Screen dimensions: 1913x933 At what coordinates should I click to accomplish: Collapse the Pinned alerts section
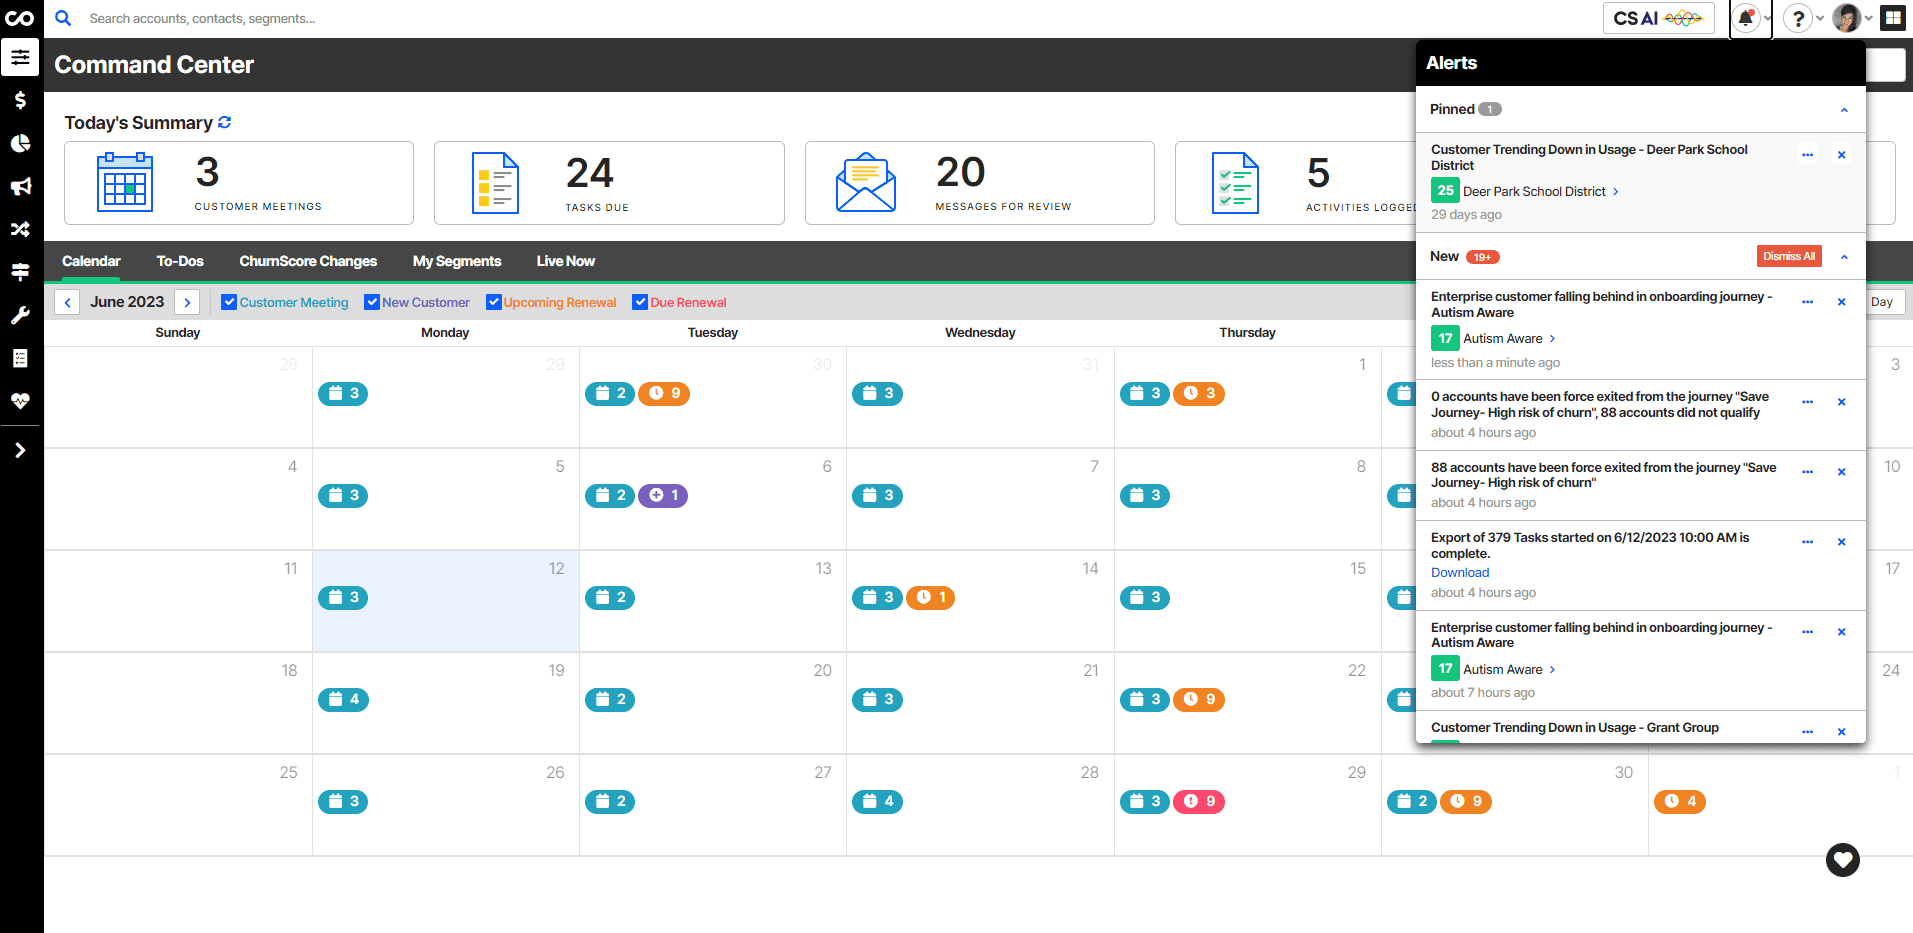(1845, 109)
